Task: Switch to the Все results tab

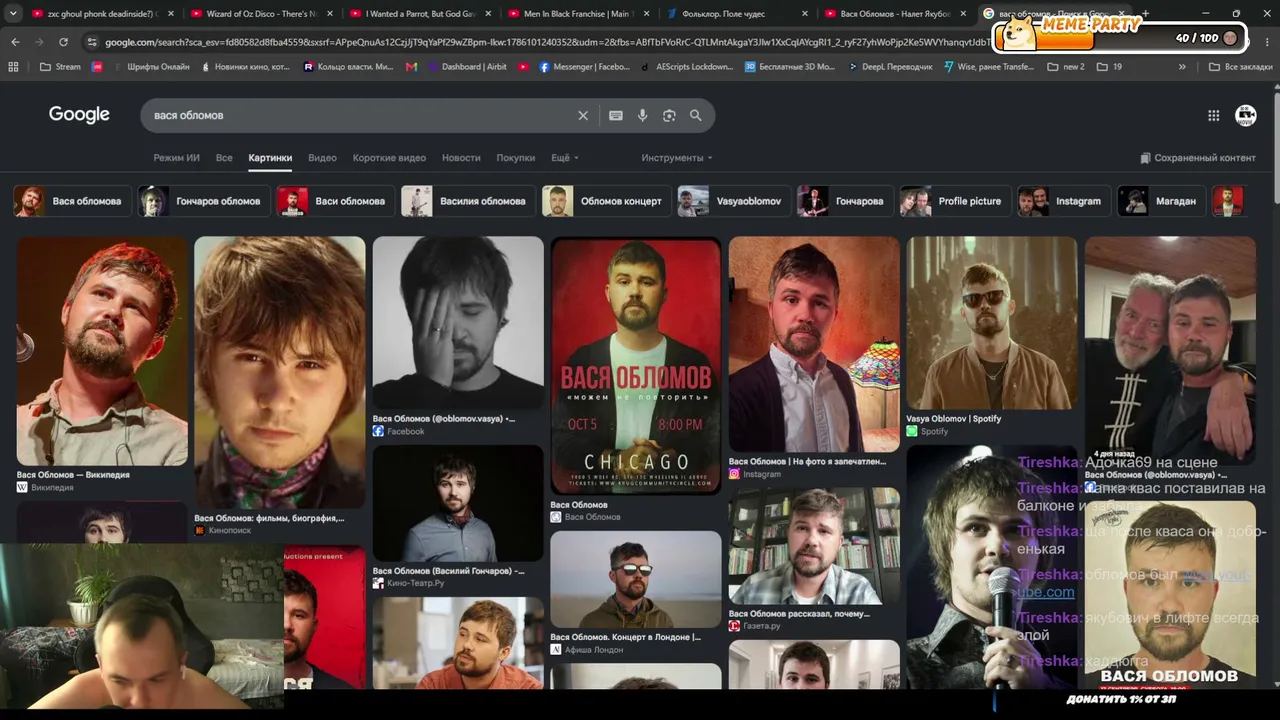Action: pyautogui.click(x=224, y=158)
